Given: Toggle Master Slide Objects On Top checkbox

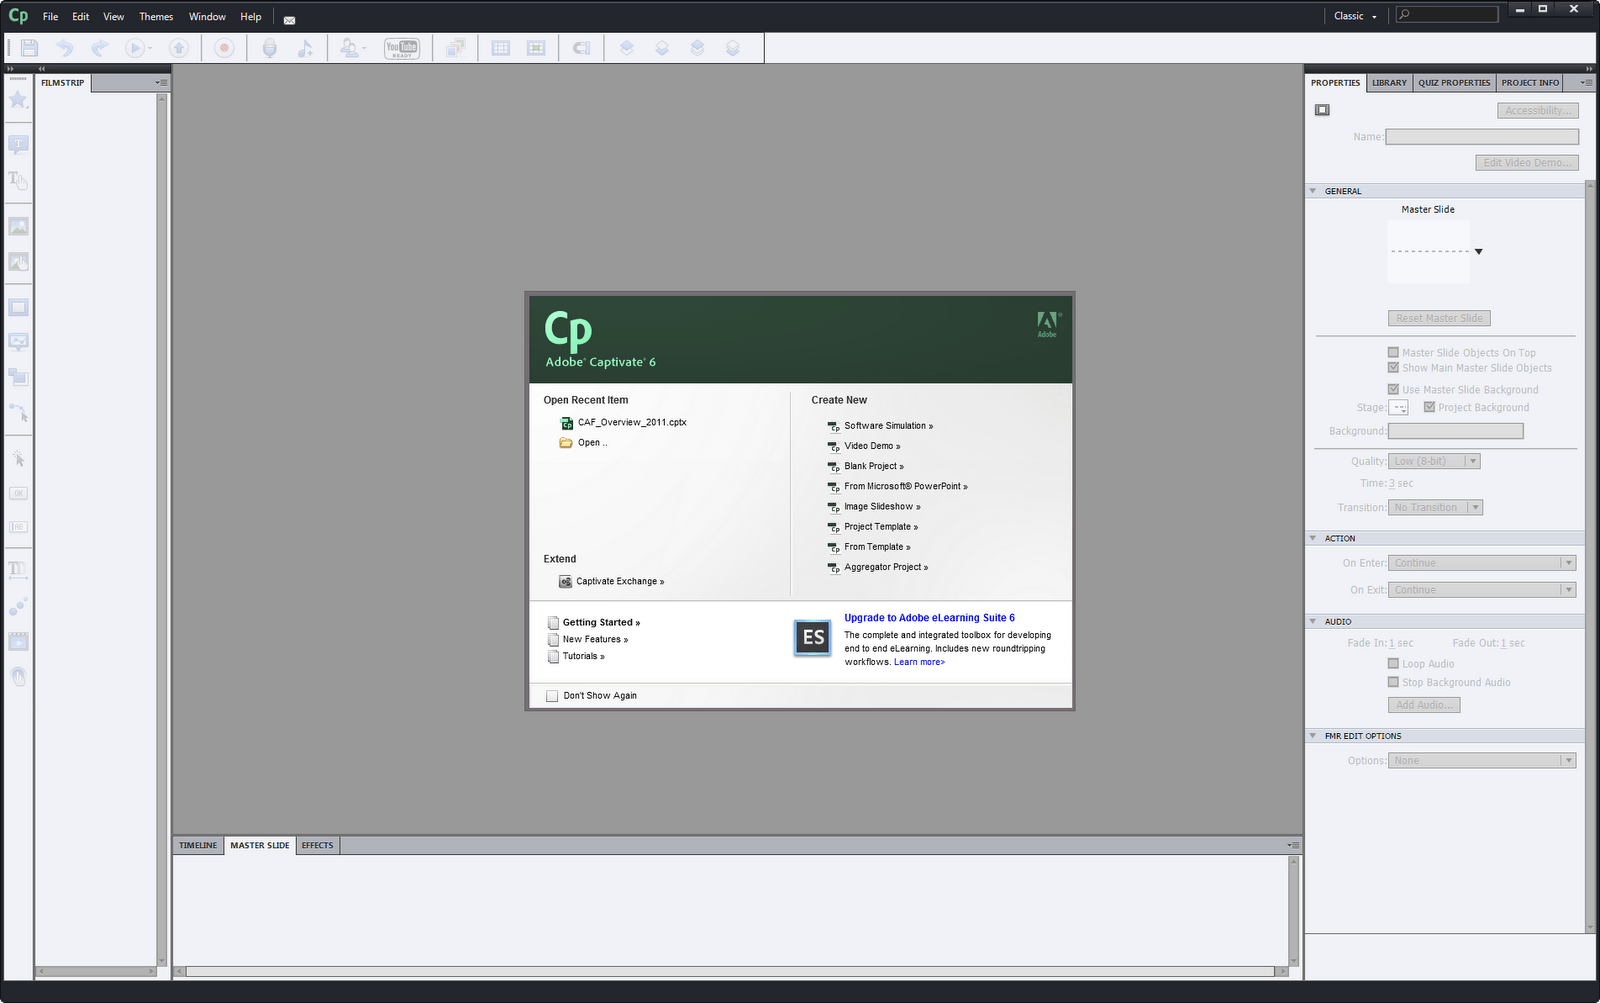Looking at the screenshot, I should click(1393, 352).
